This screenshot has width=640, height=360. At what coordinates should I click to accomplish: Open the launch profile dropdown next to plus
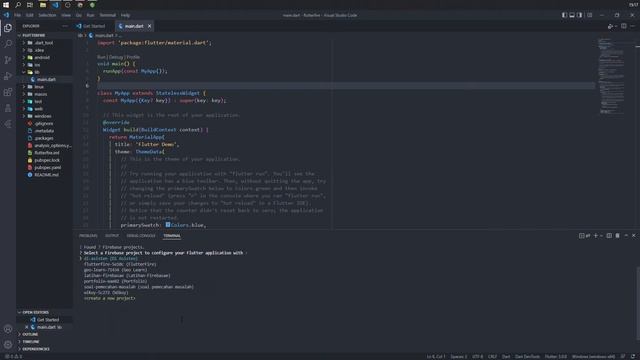601,236
